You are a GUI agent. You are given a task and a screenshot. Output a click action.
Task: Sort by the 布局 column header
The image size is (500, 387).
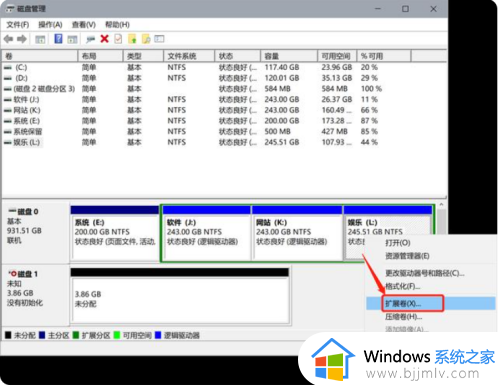100,56
